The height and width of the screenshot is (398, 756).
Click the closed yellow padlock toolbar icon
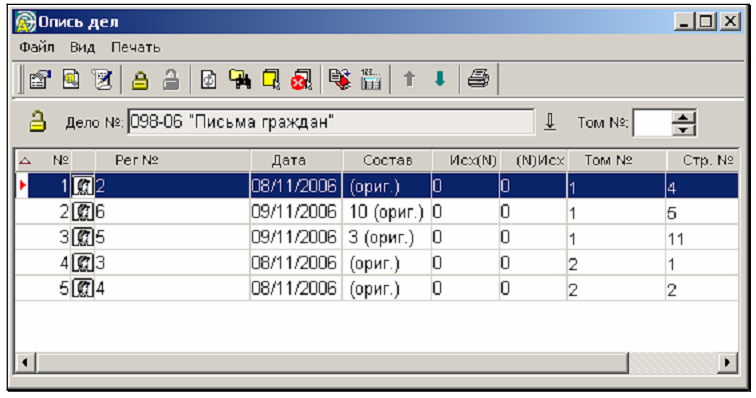point(140,80)
